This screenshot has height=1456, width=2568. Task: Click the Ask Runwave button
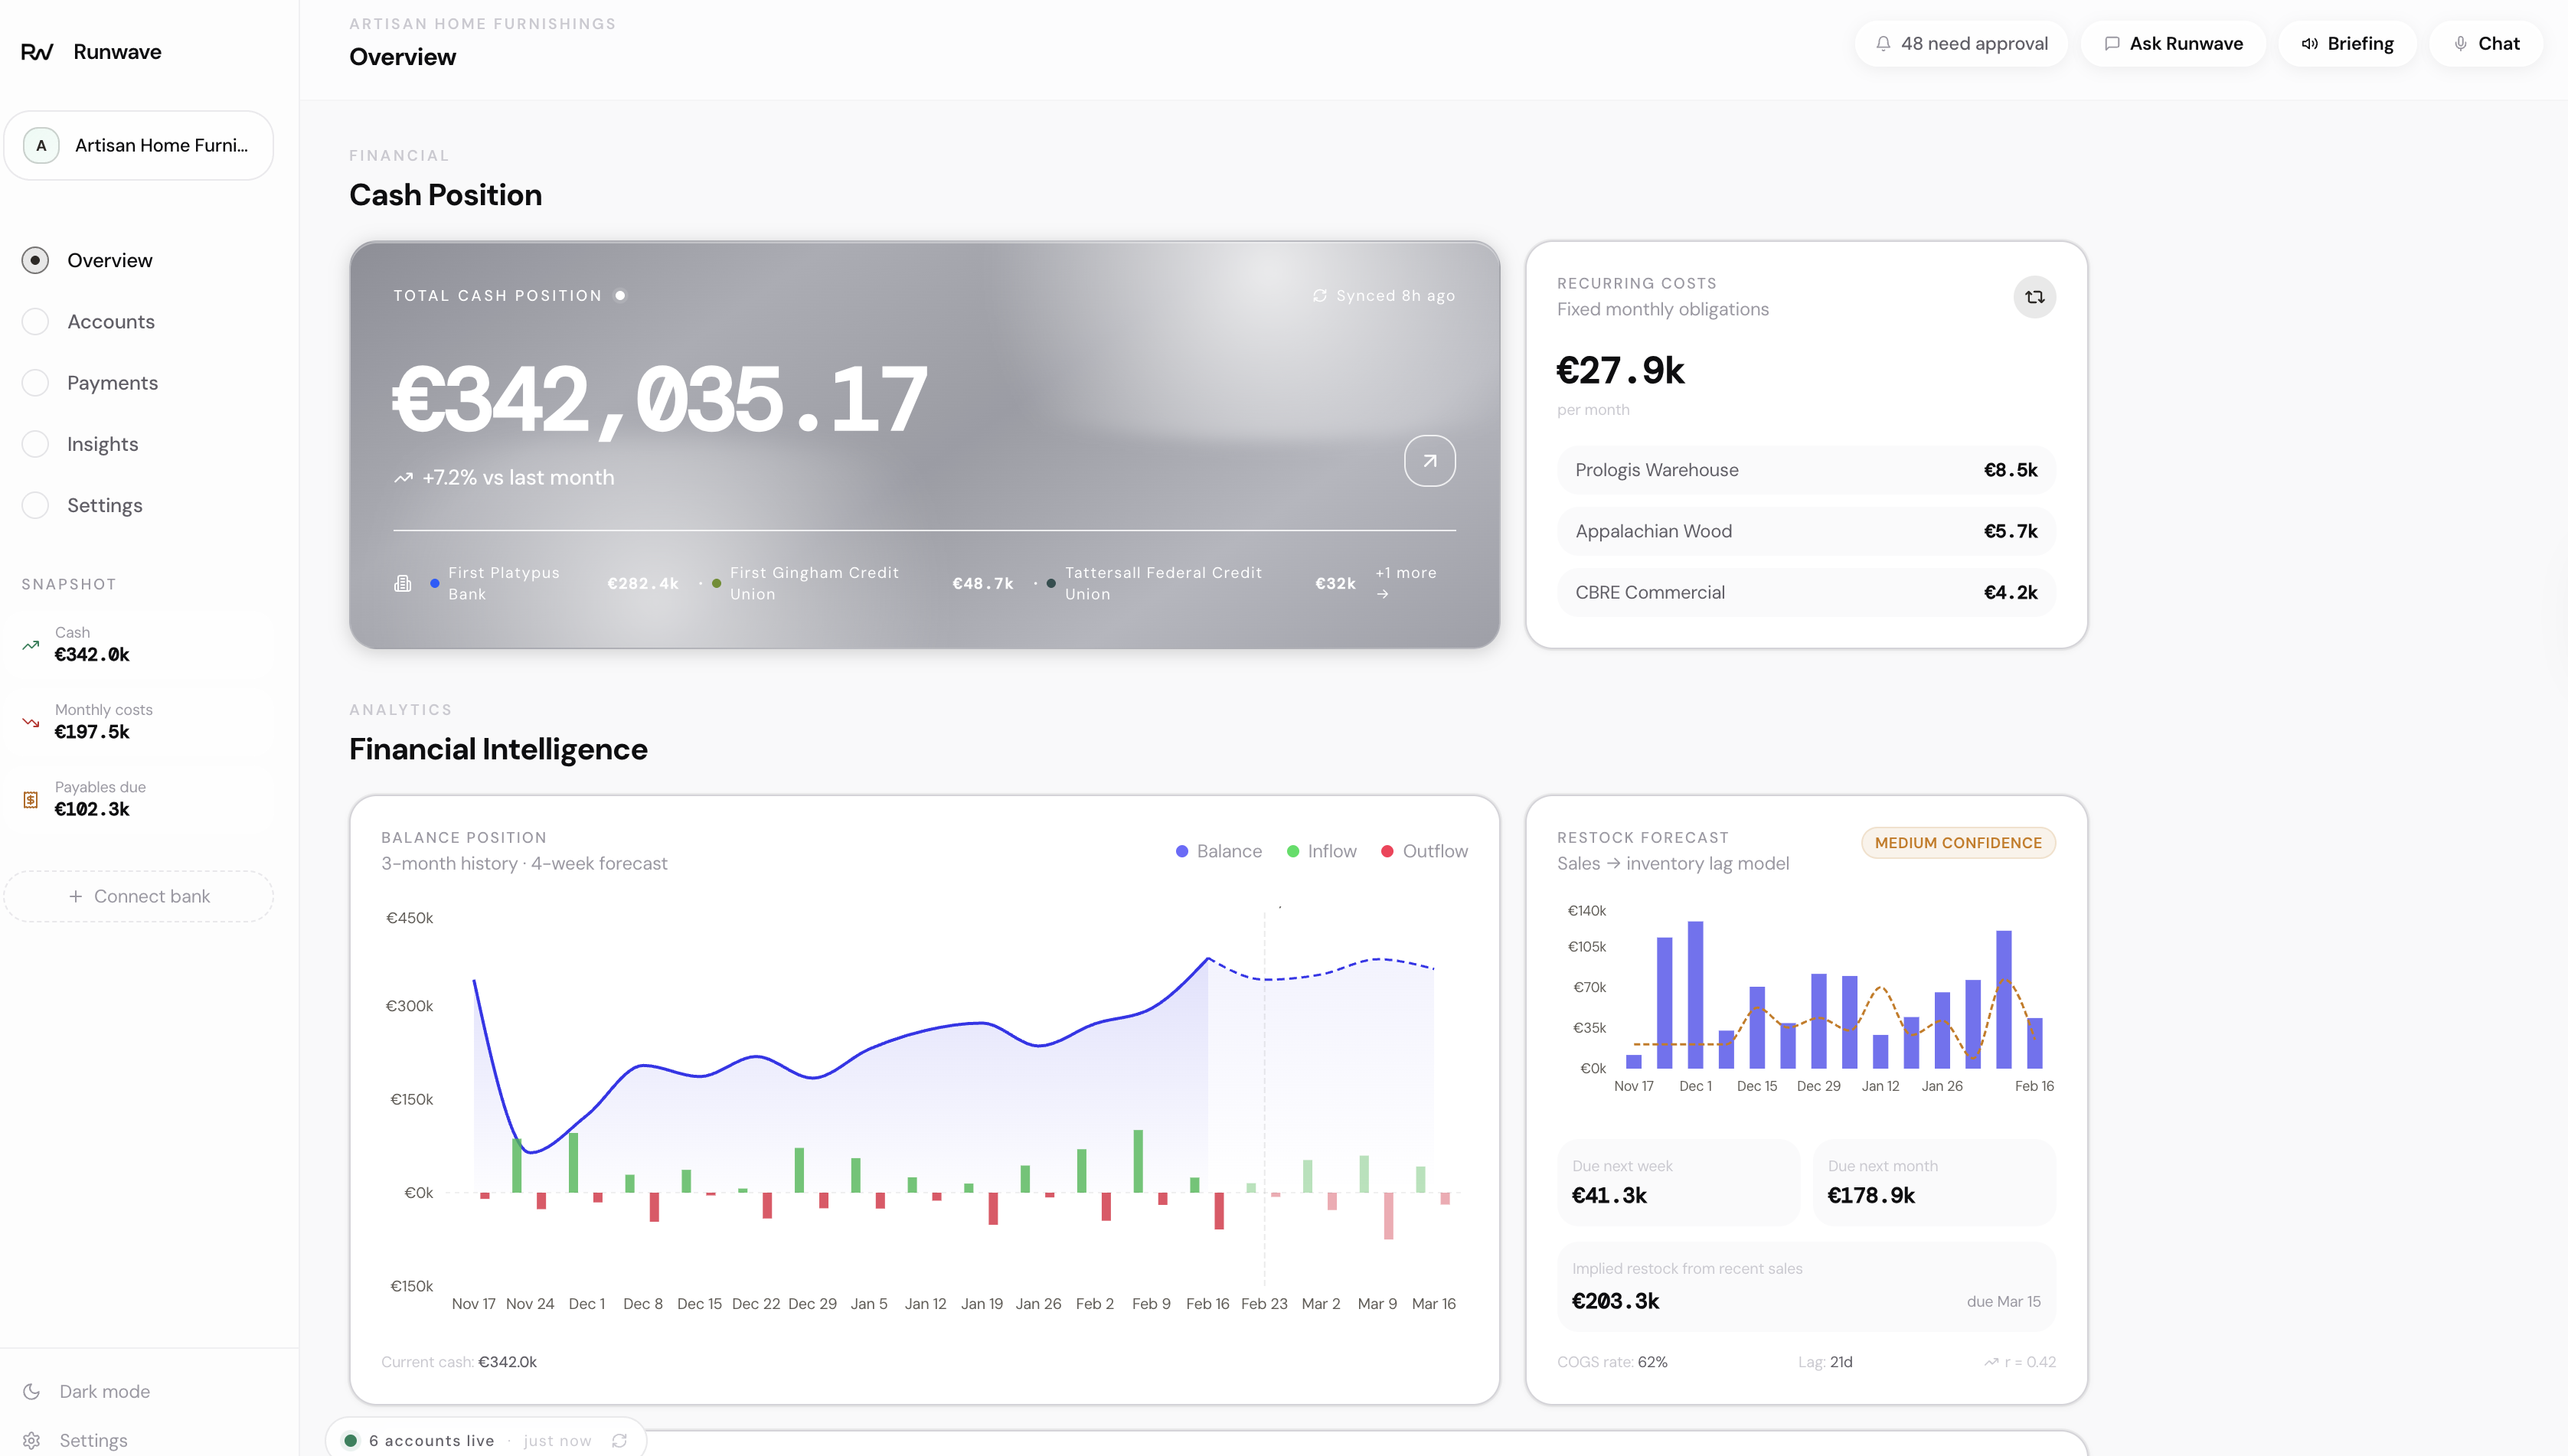[2173, 44]
